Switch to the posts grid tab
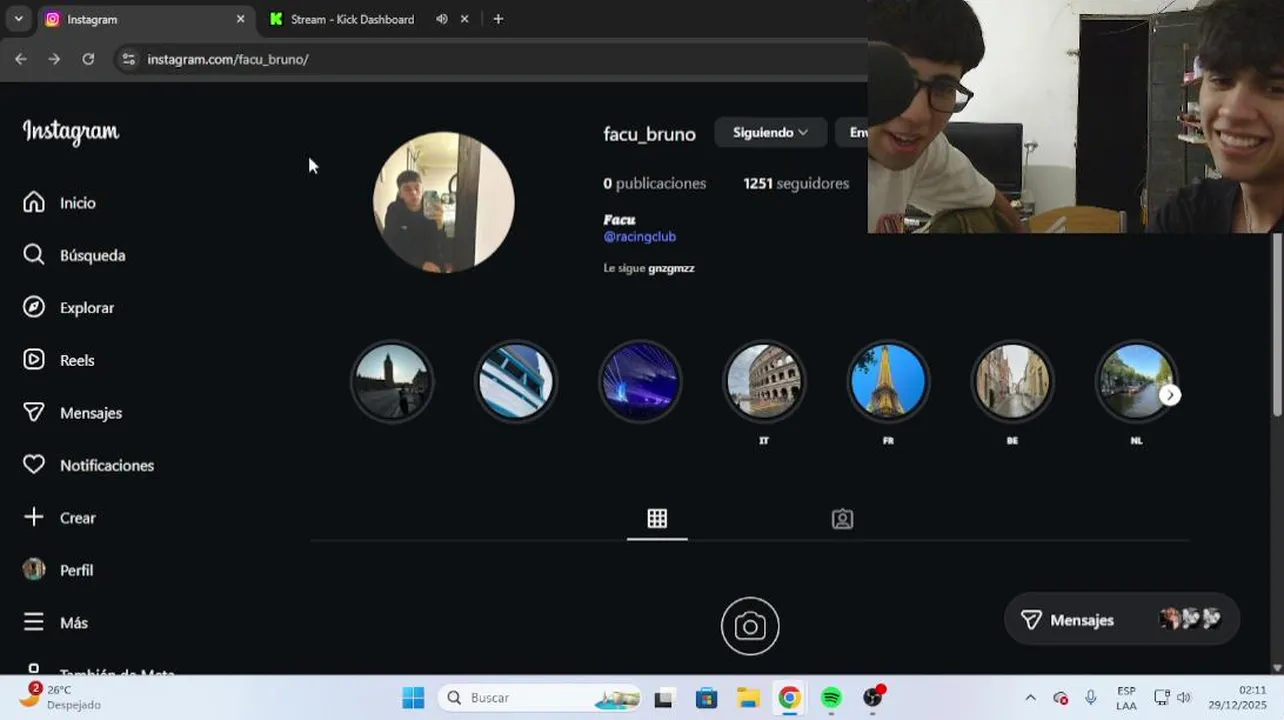Viewport: 1284px width, 720px height. 657,518
